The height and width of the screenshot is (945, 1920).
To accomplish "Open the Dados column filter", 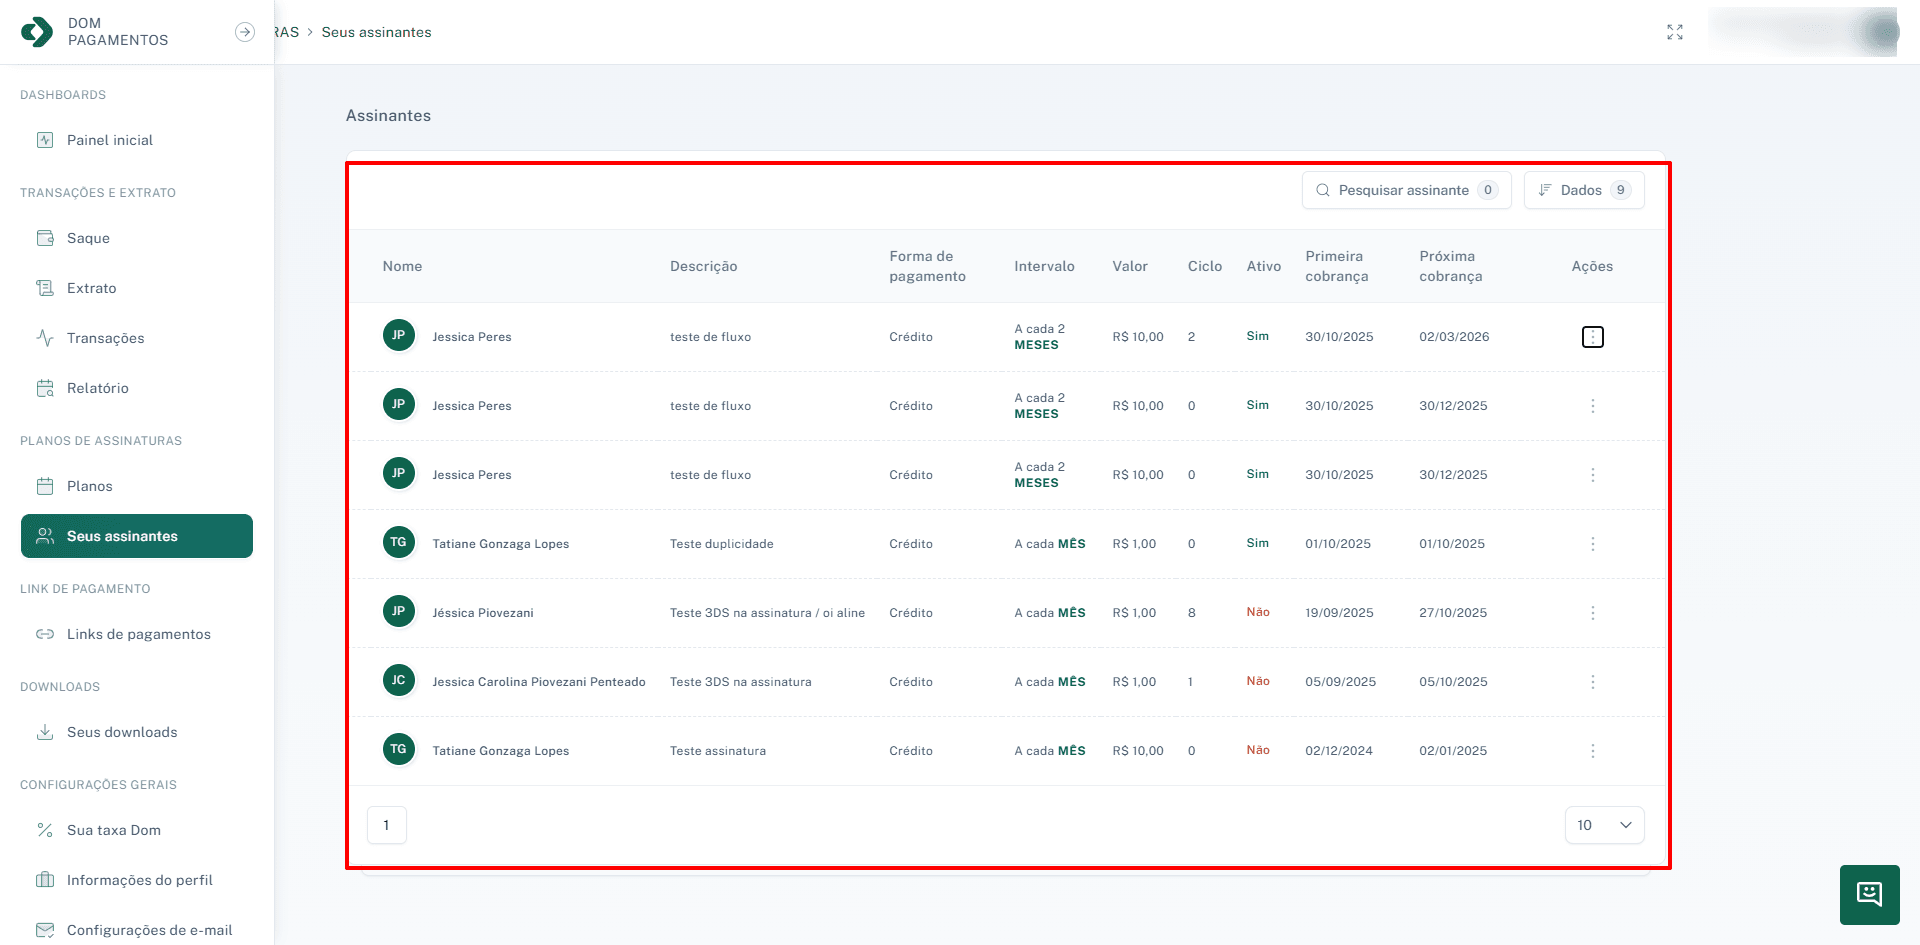I will [x=1583, y=190].
